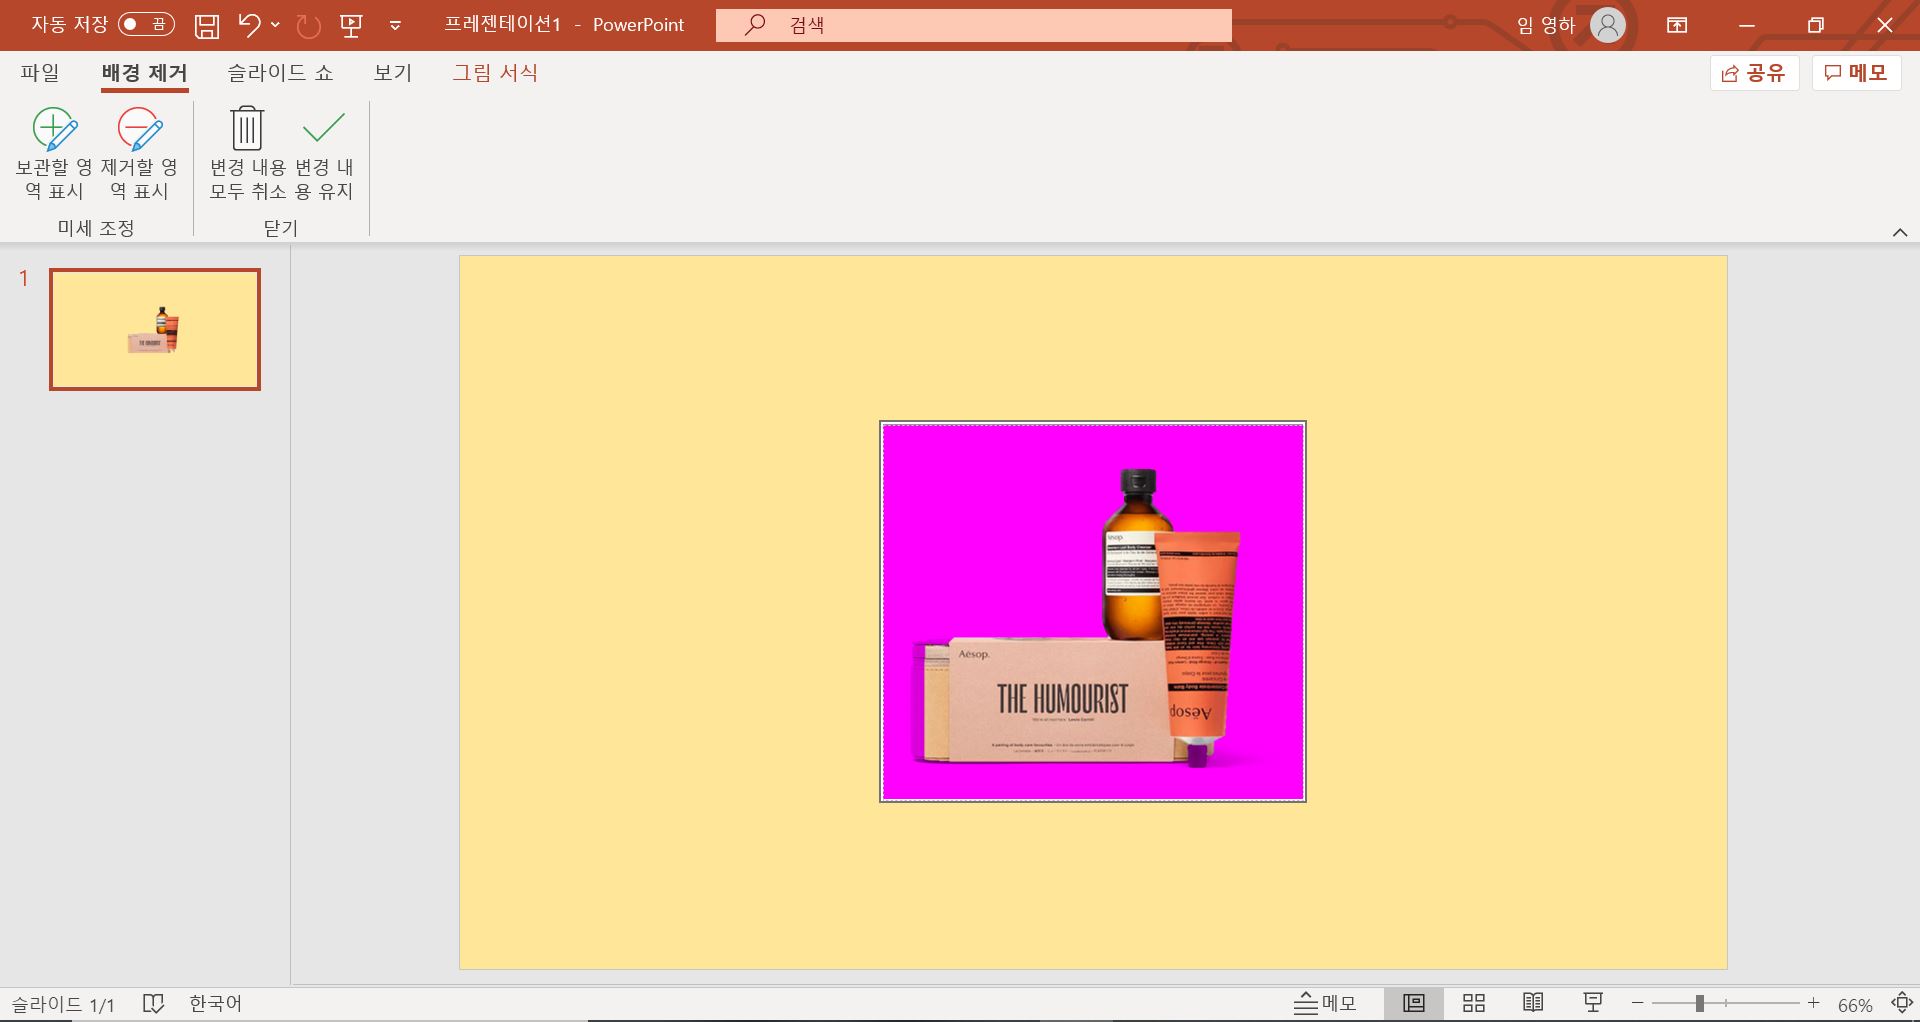Click the 한국어 language indicator

tap(216, 1003)
